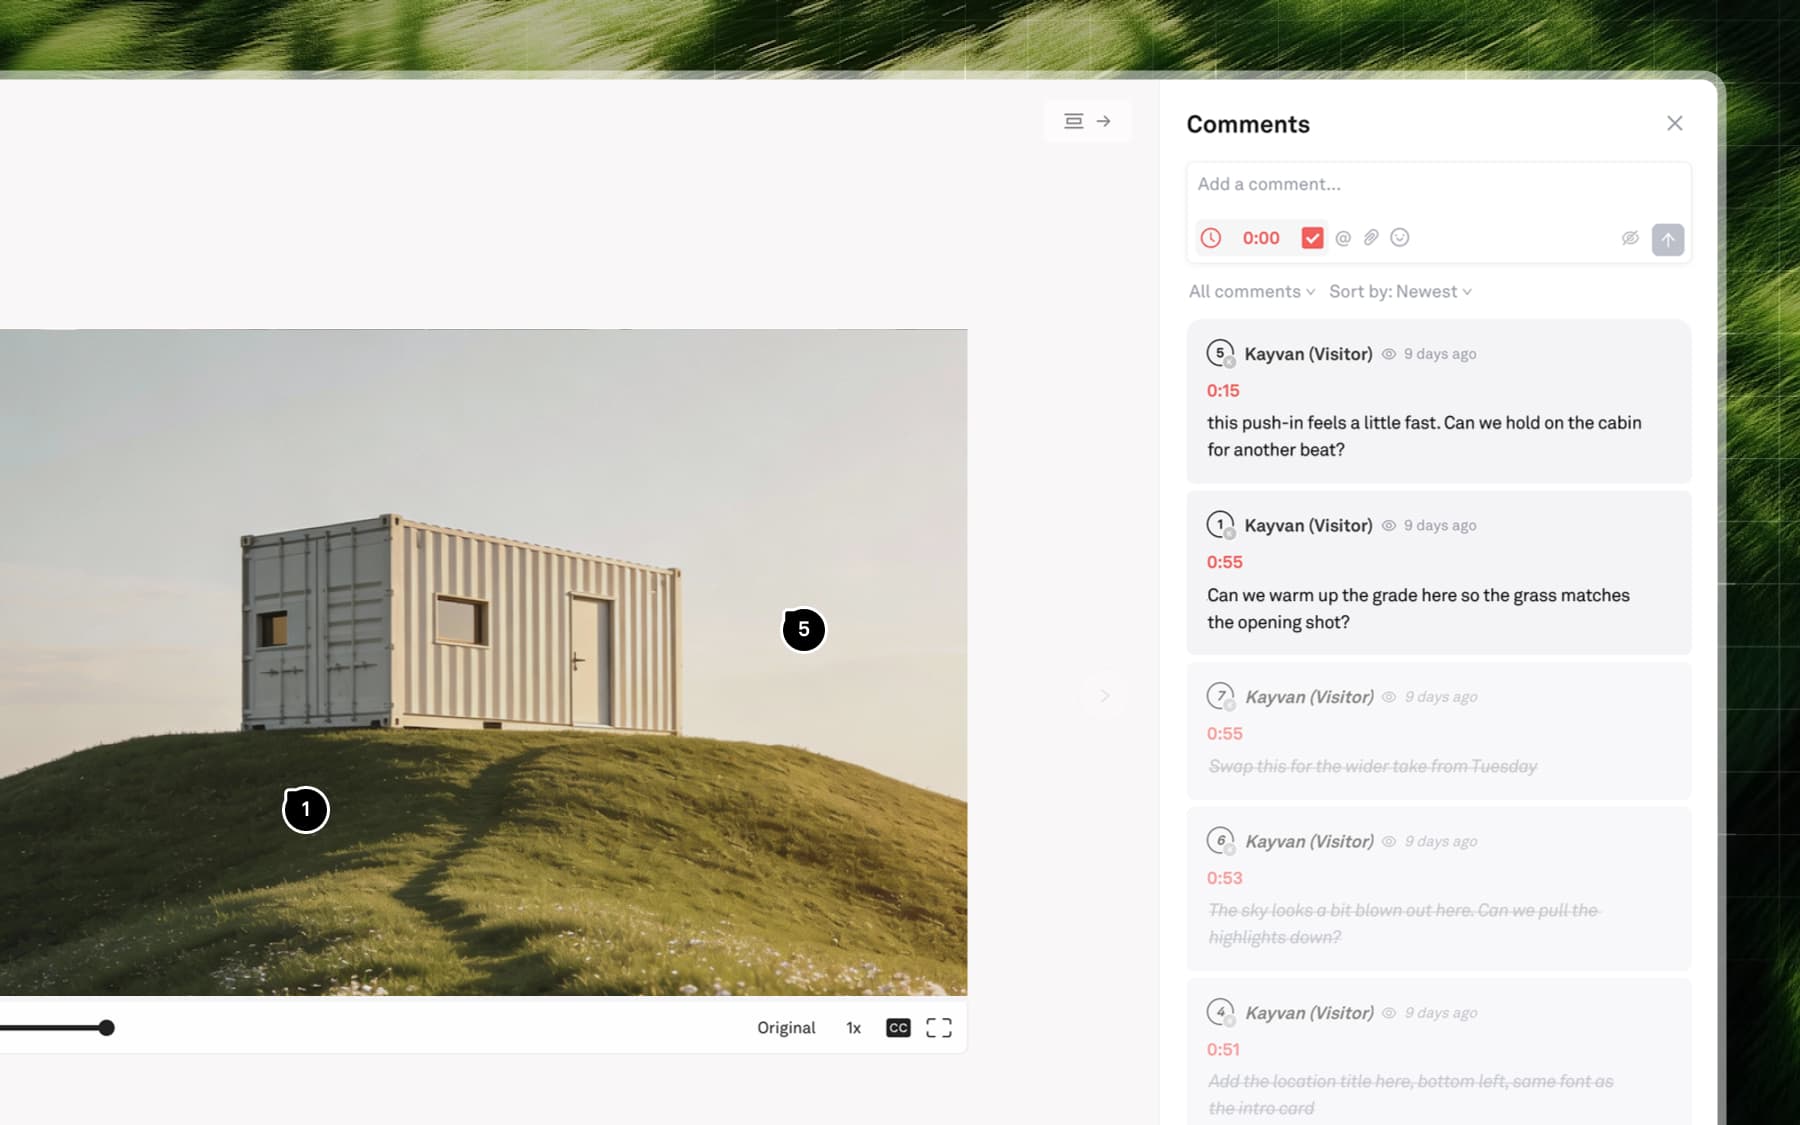Open the Sort by: Newest dropdown
Screen dimensions: 1800x1125
1400,292
